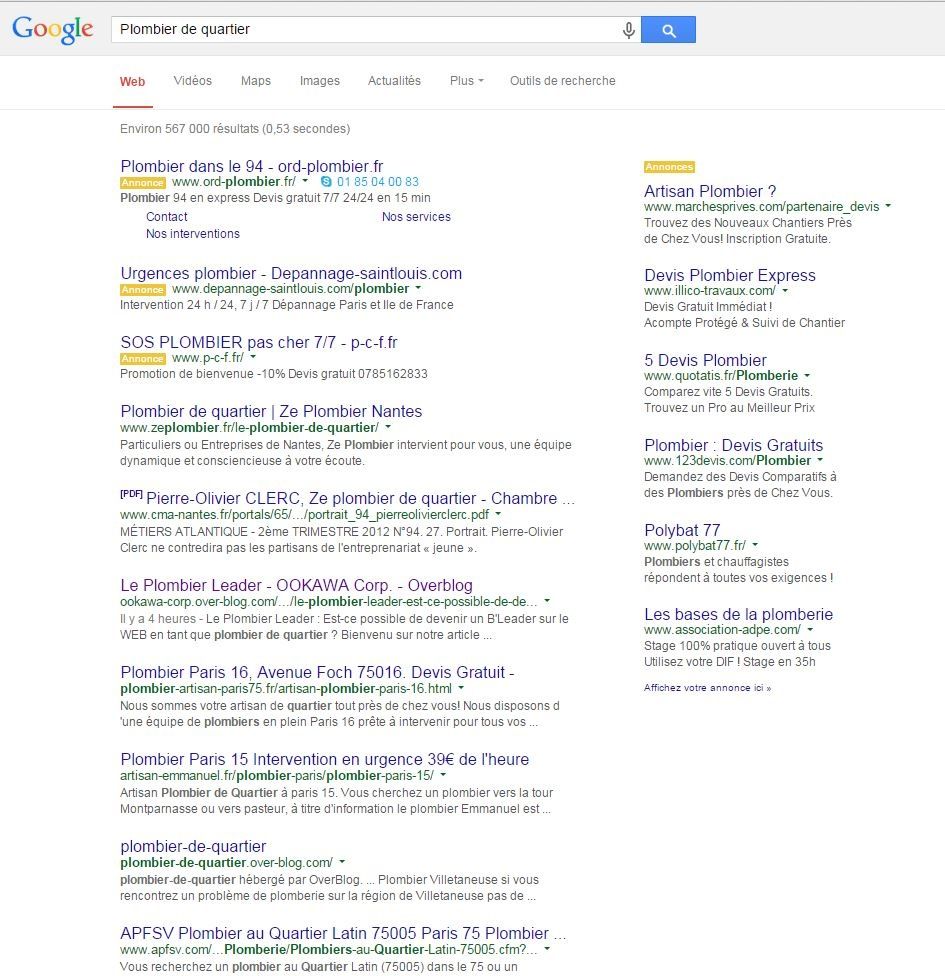This screenshot has width=945, height=976.
Task: Open Plombier dans le 94 ad link
Action: [x=252, y=166]
